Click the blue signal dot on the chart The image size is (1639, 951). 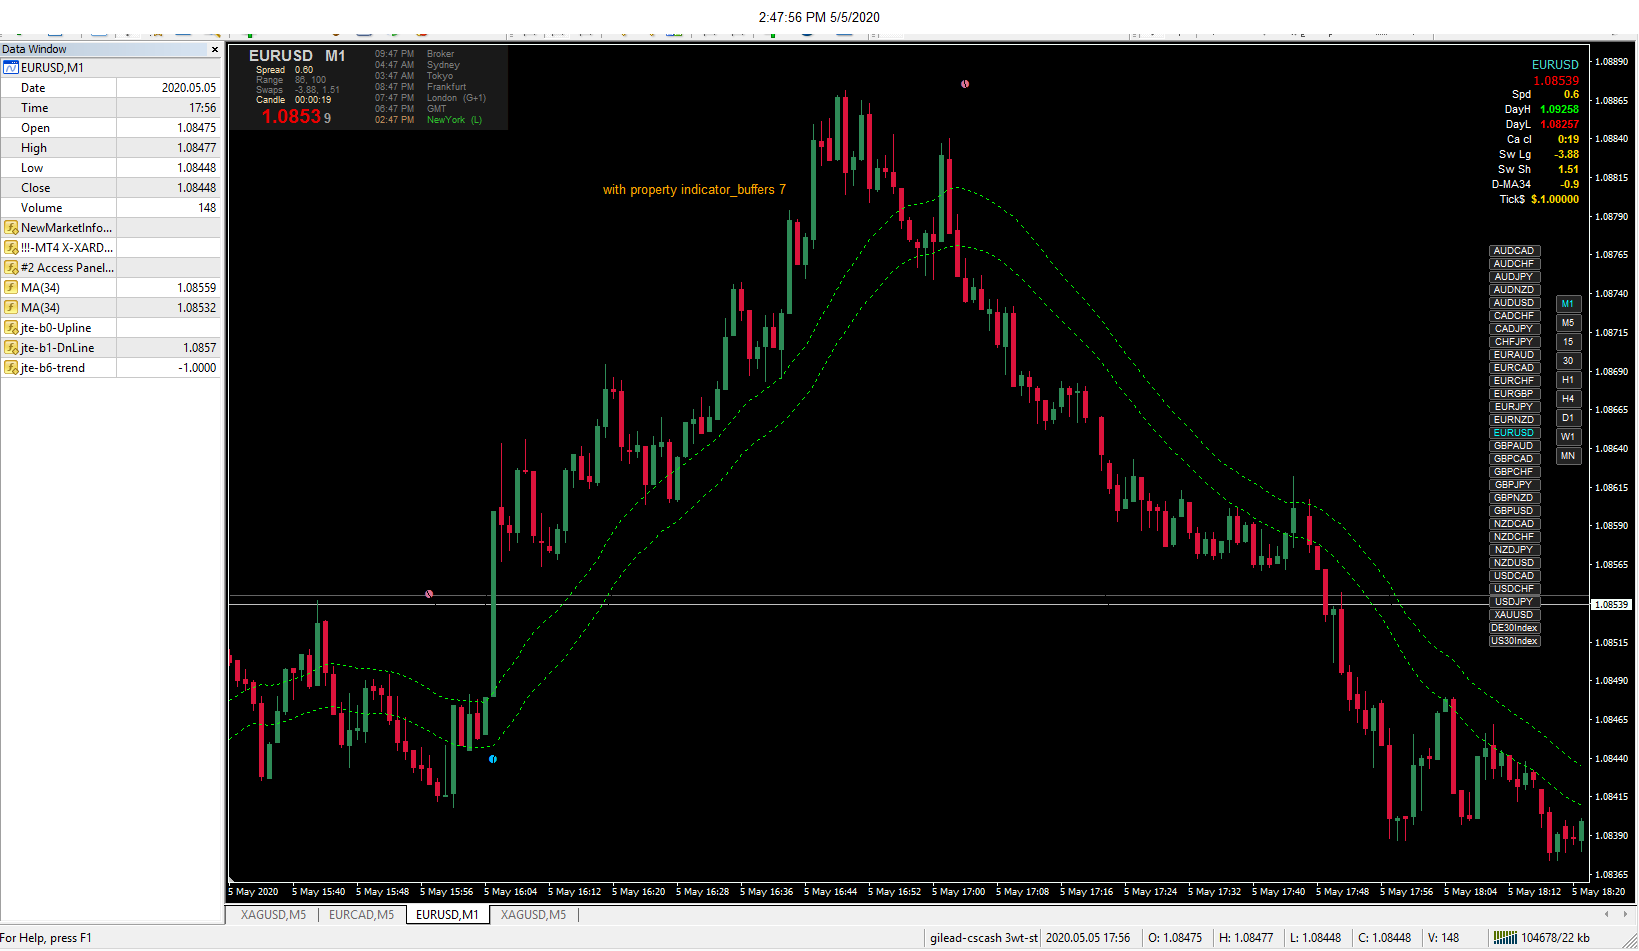(x=493, y=759)
